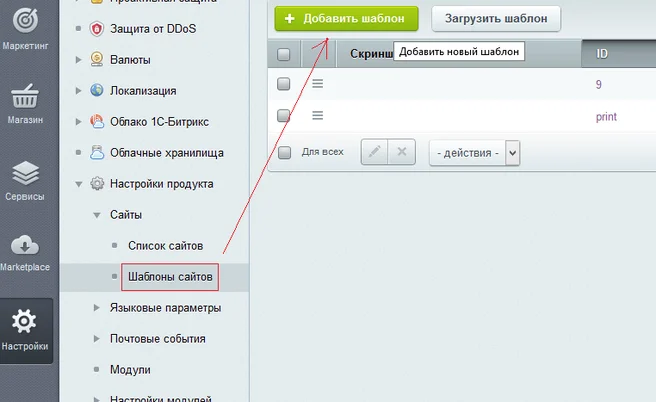Open Локализация label in the tree

[x=143, y=91]
